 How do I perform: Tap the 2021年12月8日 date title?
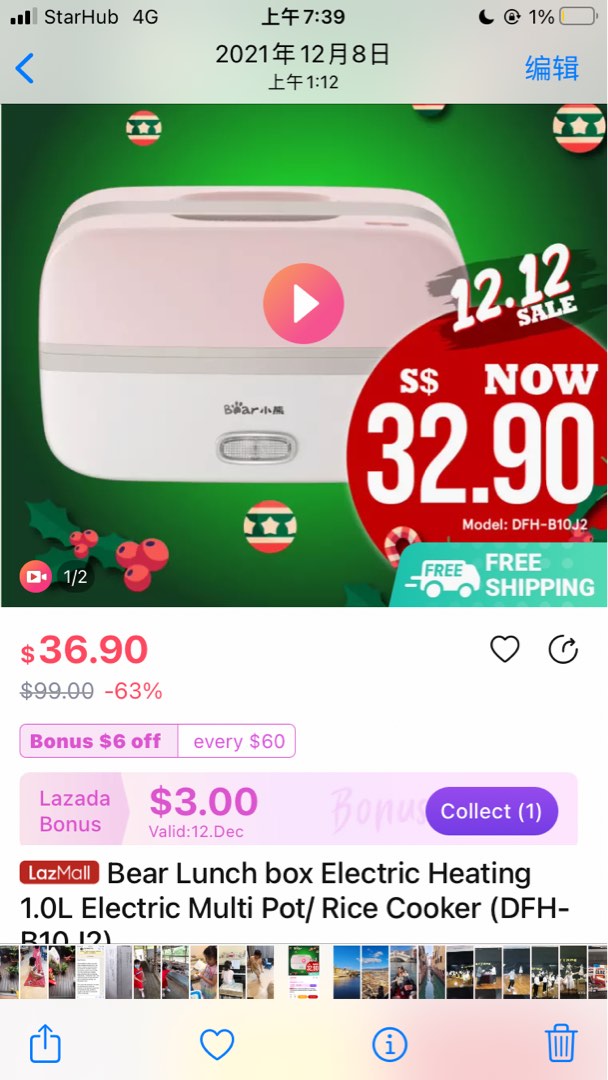point(303,54)
